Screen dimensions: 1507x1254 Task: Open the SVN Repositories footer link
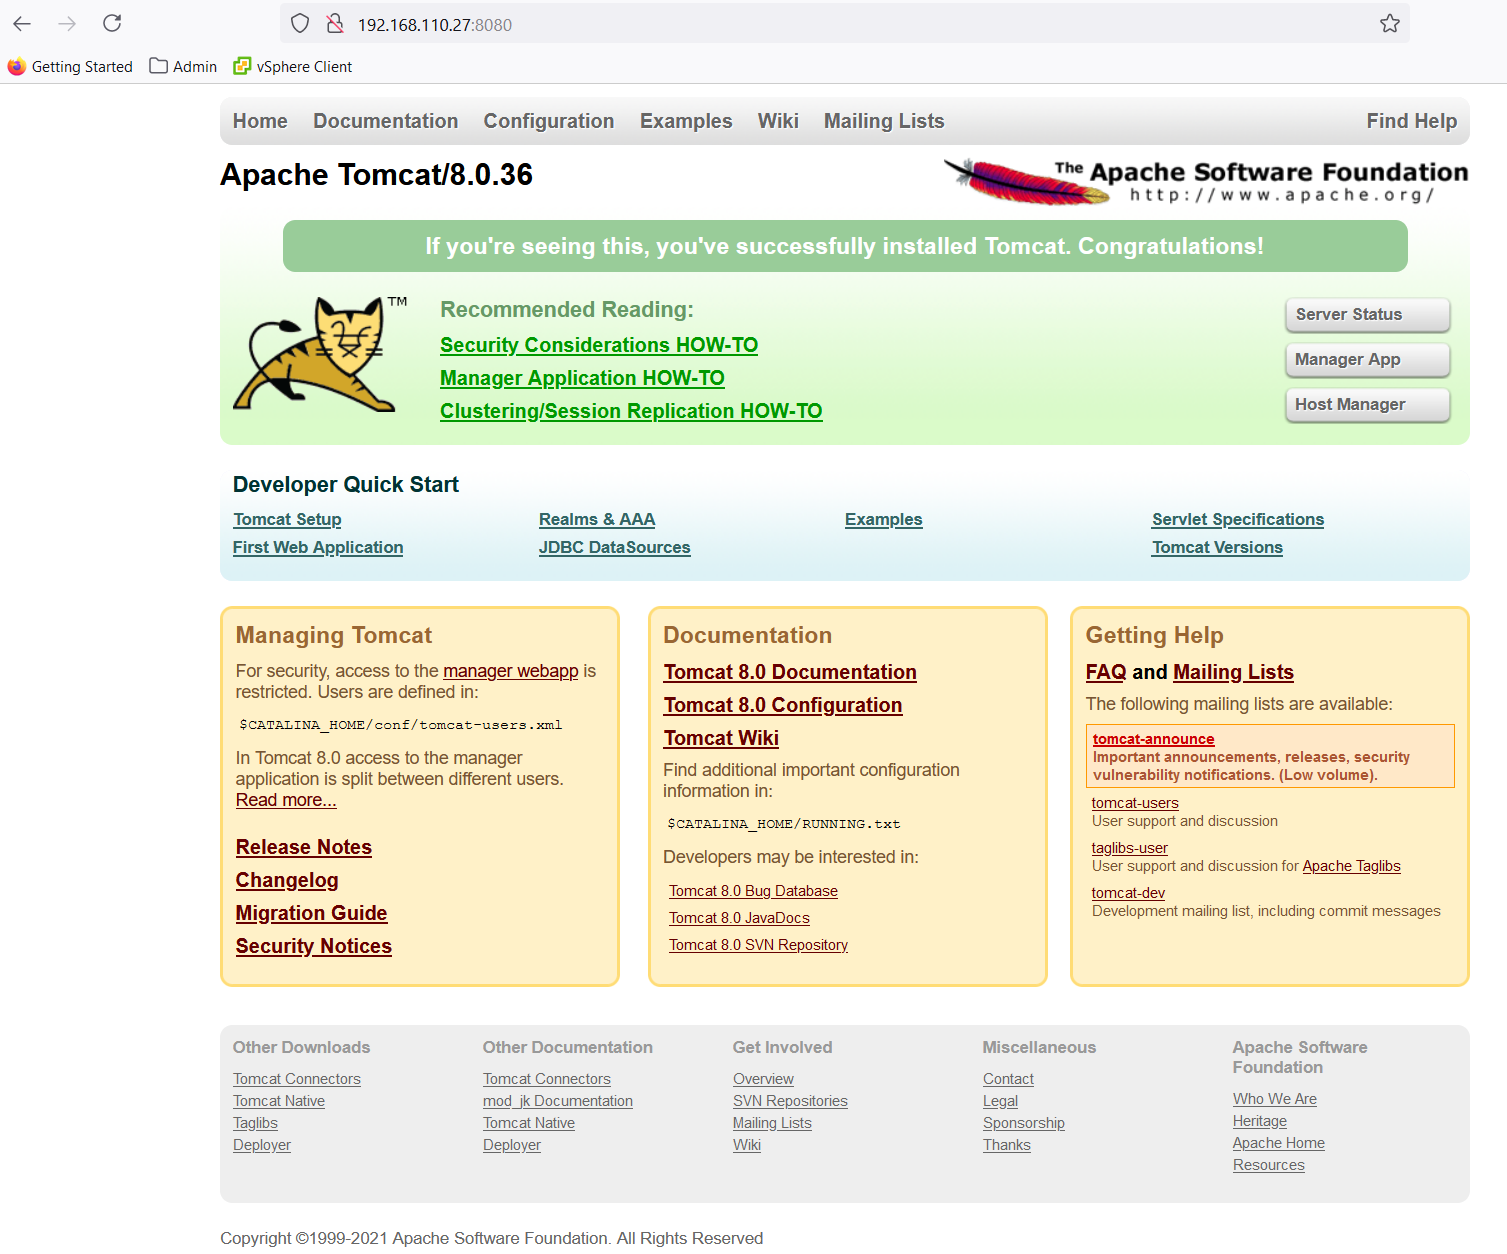[790, 1101]
